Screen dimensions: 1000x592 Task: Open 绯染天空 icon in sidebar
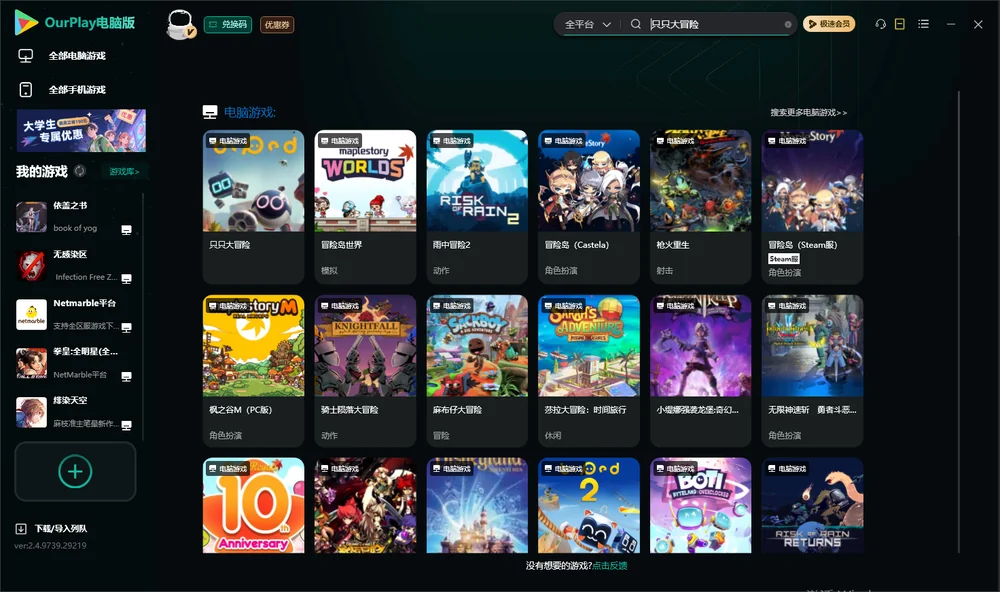31,412
